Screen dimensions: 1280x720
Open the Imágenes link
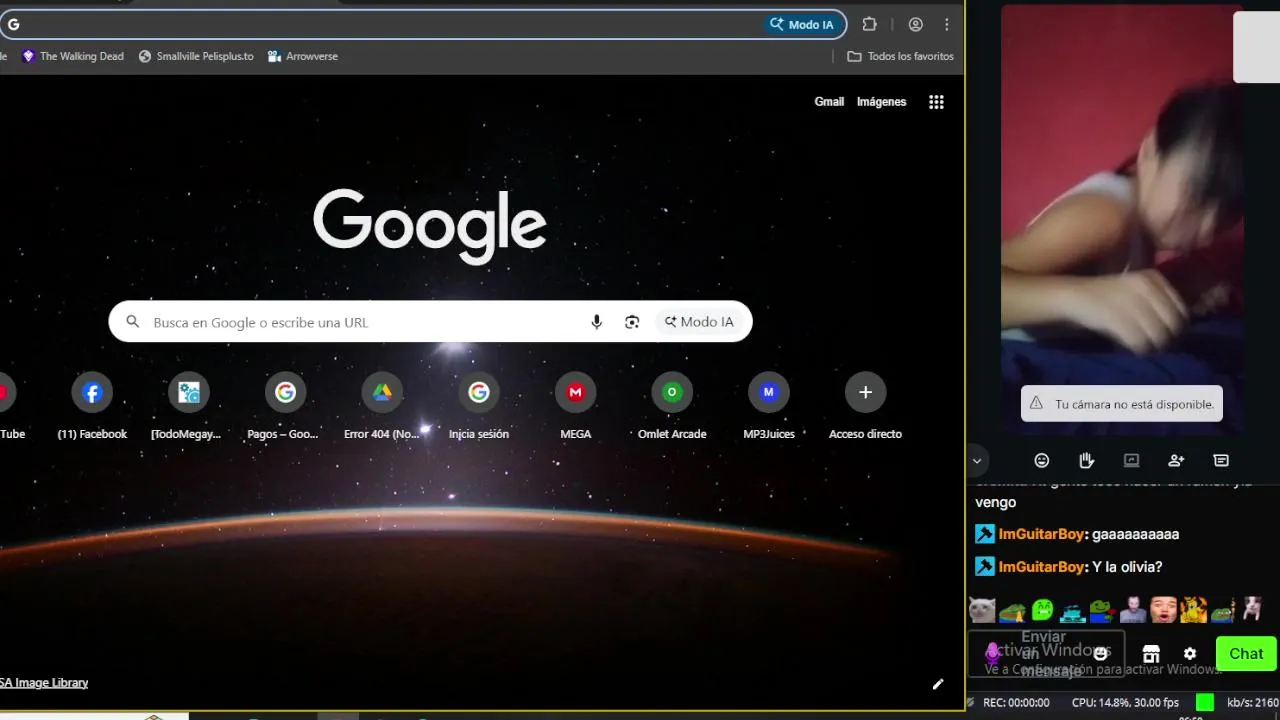881,101
